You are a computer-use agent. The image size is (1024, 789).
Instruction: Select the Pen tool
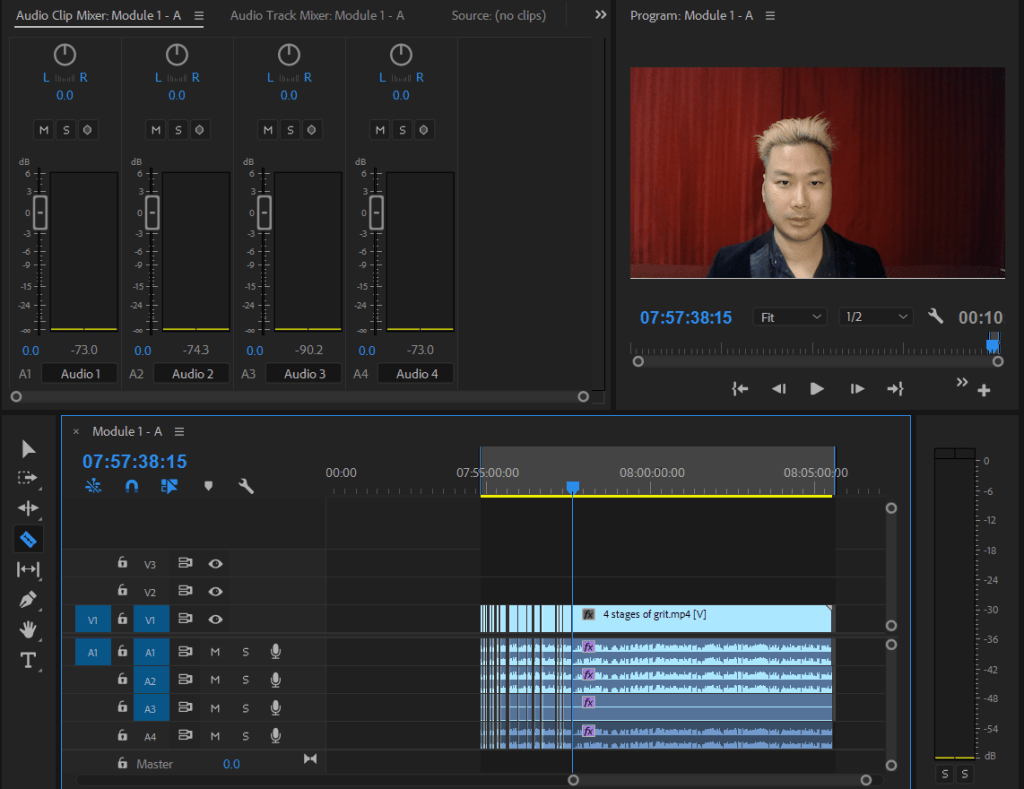[x=28, y=600]
